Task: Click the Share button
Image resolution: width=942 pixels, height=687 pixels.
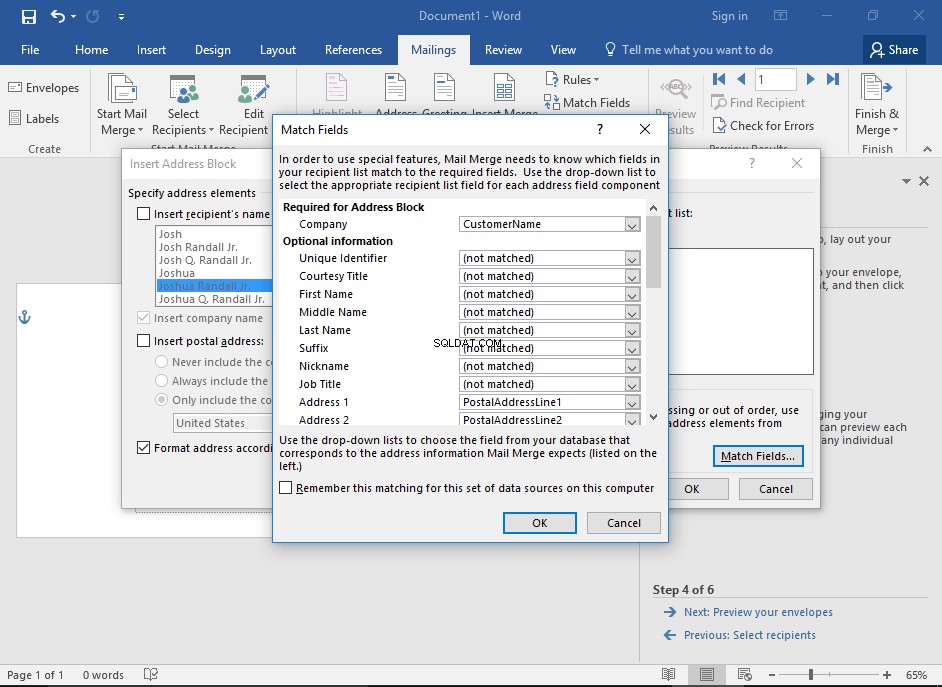Action: [x=894, y=50]
